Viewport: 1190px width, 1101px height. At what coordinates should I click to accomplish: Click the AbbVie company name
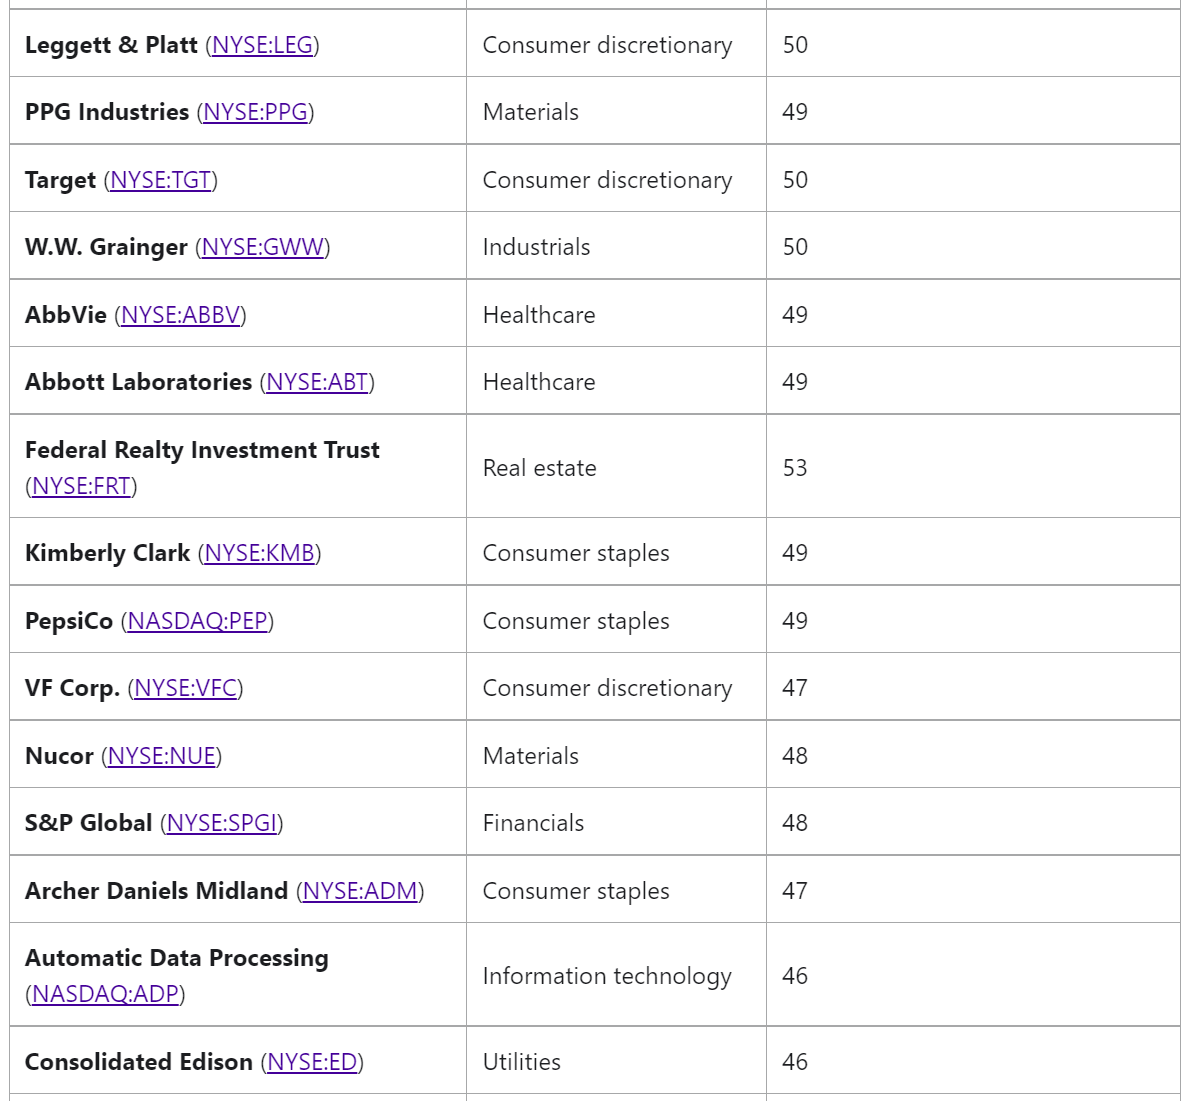(x=66, y=315)
